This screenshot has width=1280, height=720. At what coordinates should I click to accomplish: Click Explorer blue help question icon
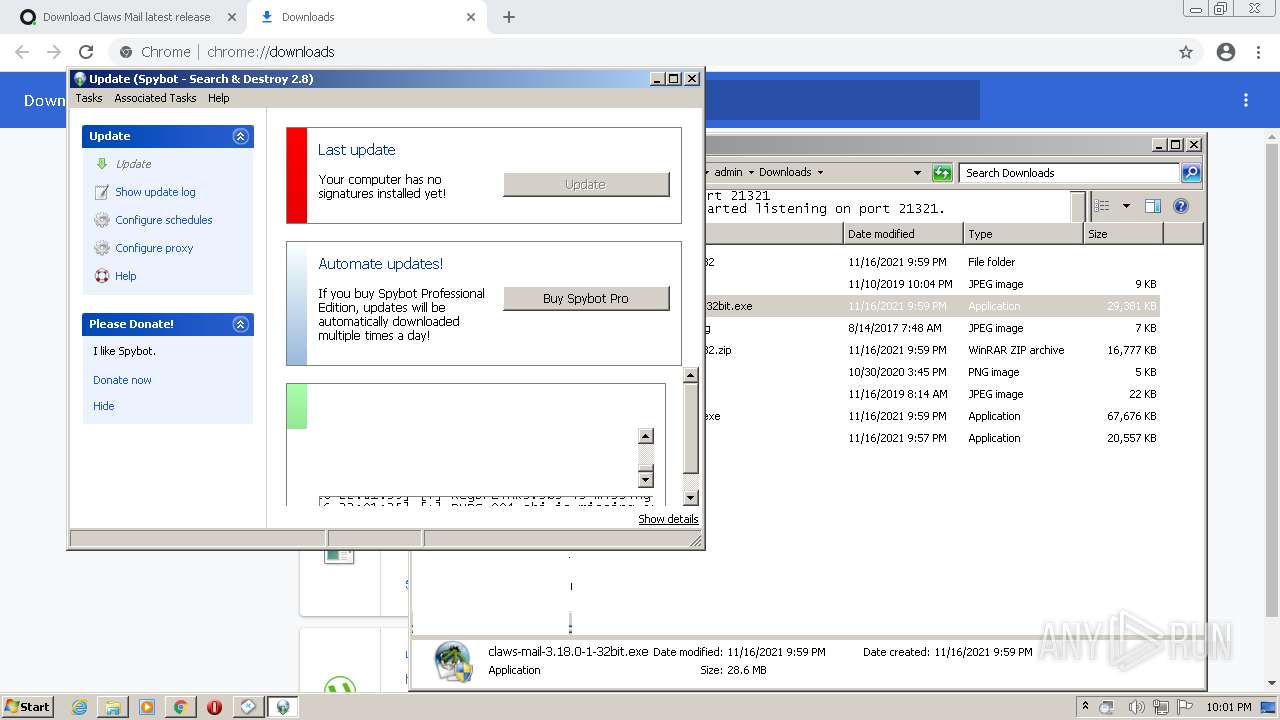[1181, 206]
